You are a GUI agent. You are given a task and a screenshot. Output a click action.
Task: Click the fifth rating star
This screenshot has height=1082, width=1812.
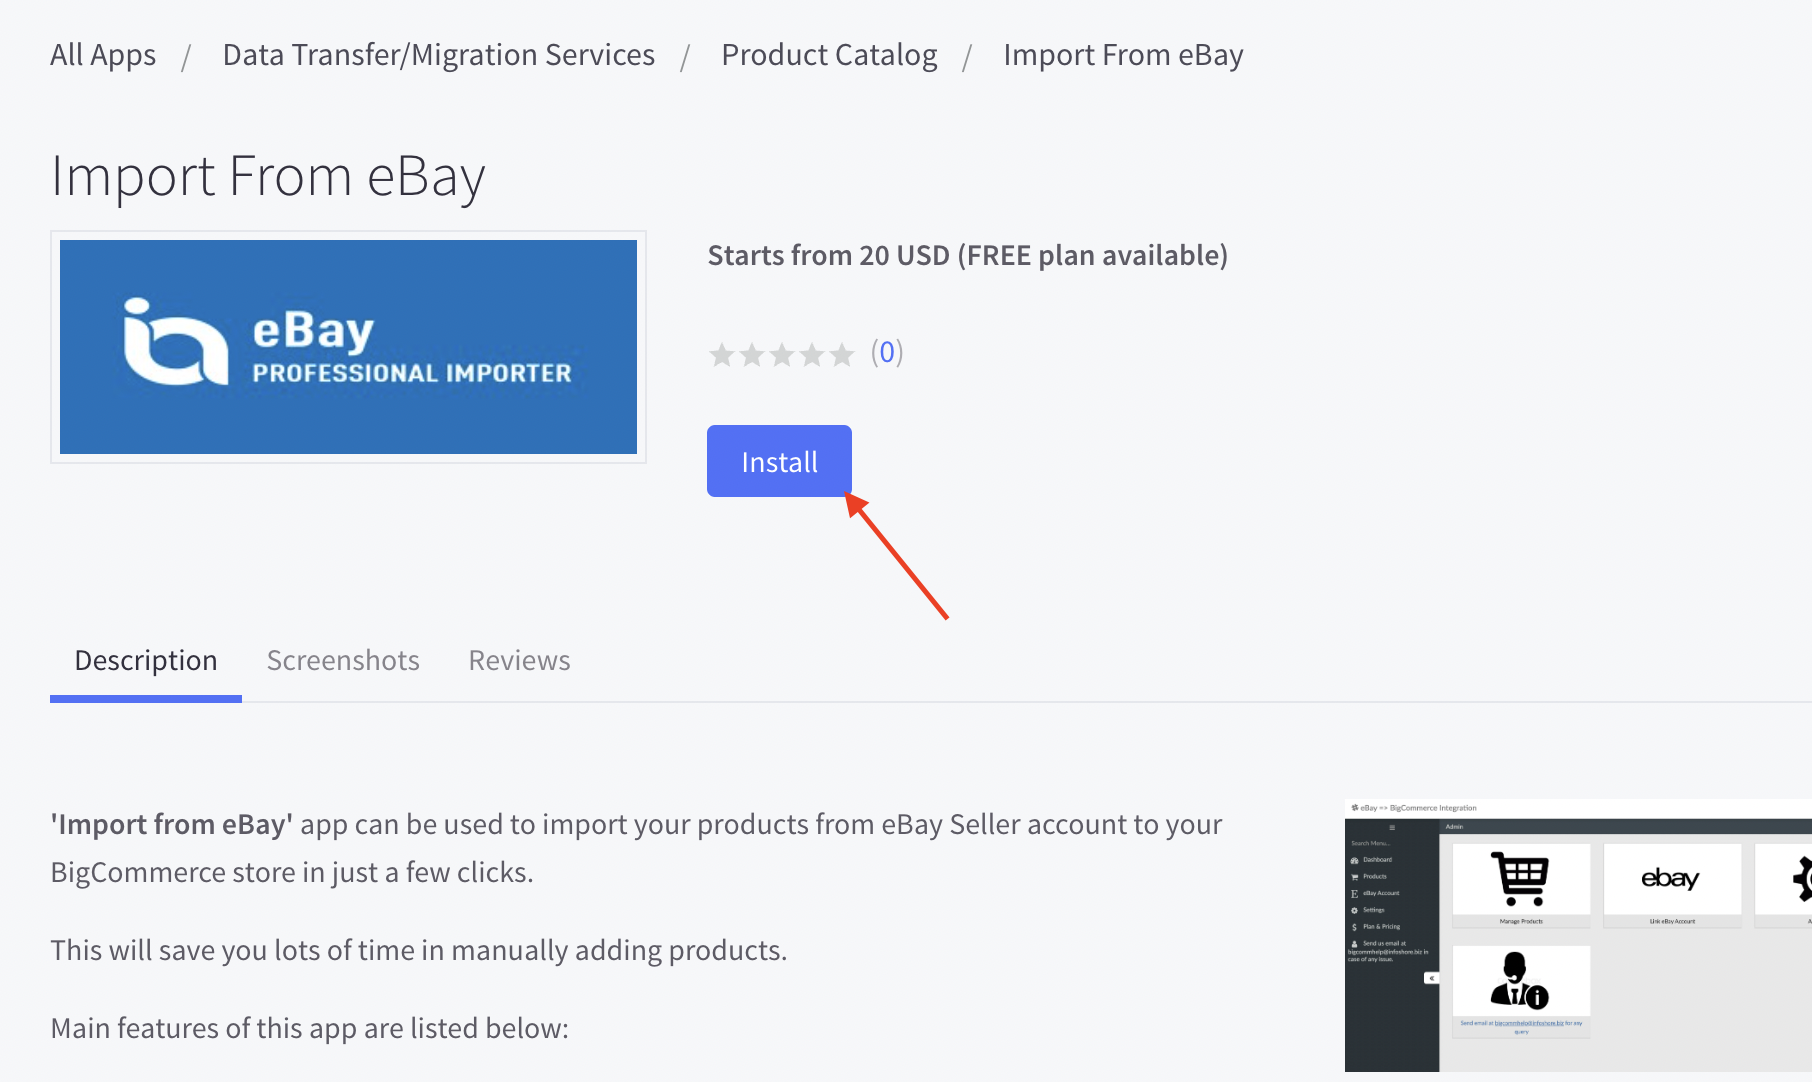[x=842, y=354]
